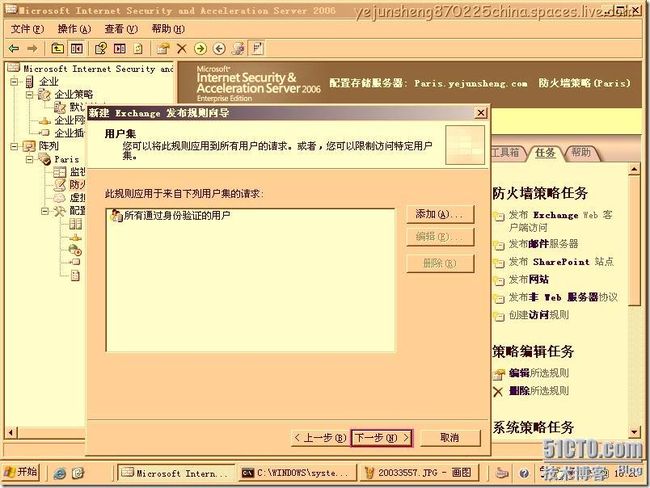Click console tree horizontal scrollbar left arrow
The height and width of the screenshot is (488, 650).
tap(11, 433)
